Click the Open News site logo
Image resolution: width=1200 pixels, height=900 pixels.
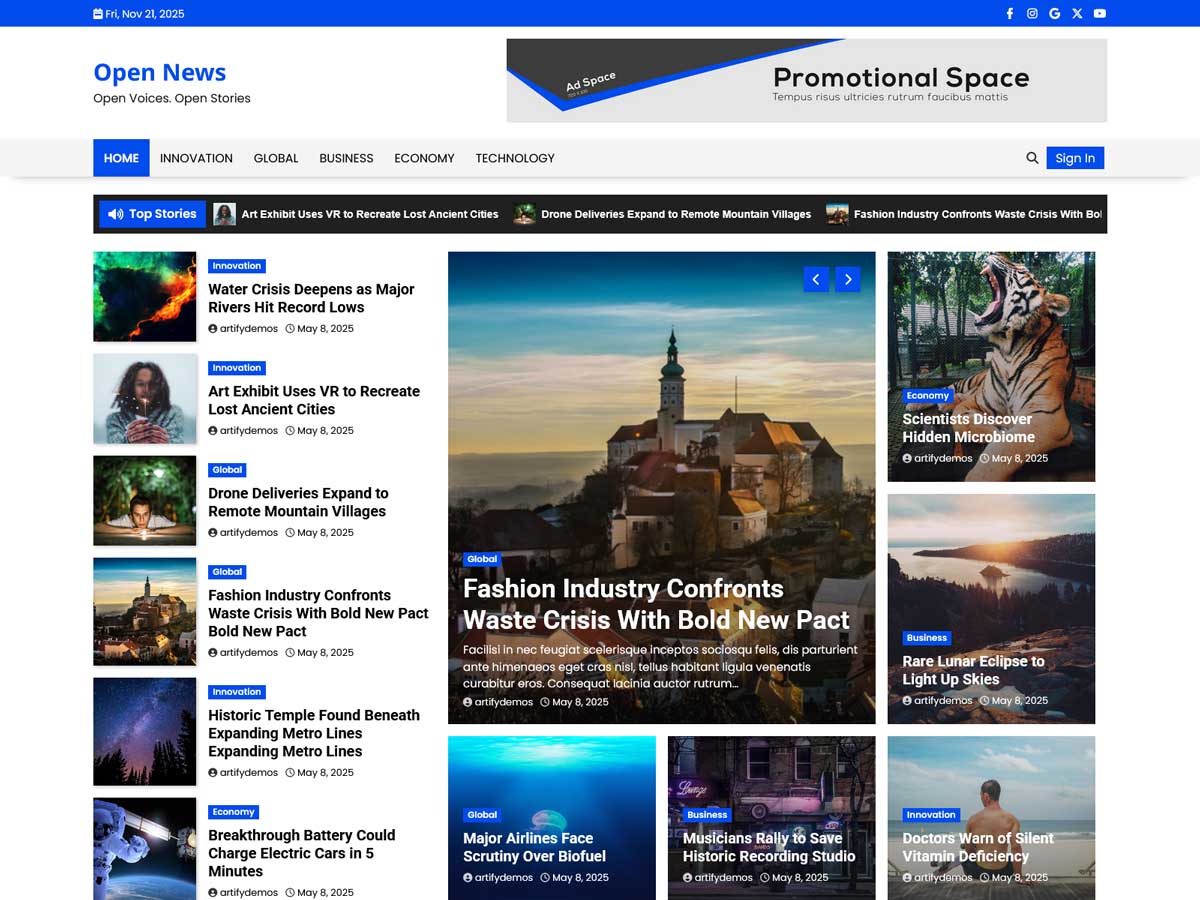tap(159, 72)
